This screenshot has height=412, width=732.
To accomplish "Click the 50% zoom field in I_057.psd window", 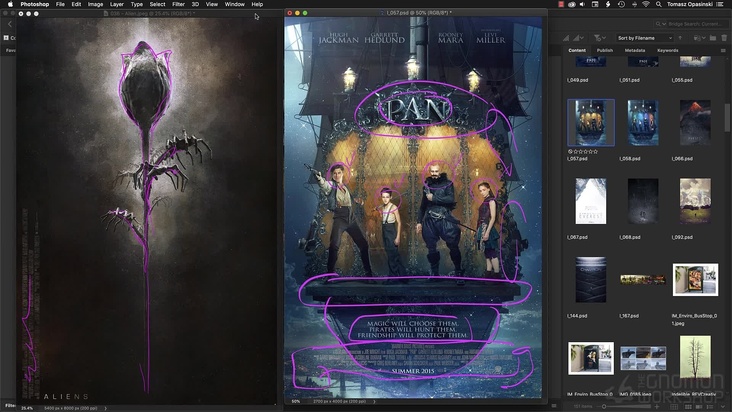I will pos(296,401).
